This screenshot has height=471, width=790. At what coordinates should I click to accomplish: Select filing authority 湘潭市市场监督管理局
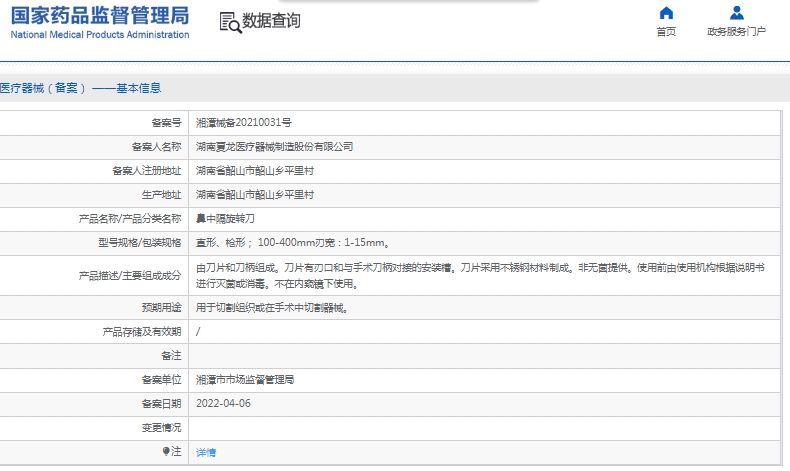point(245,379)
